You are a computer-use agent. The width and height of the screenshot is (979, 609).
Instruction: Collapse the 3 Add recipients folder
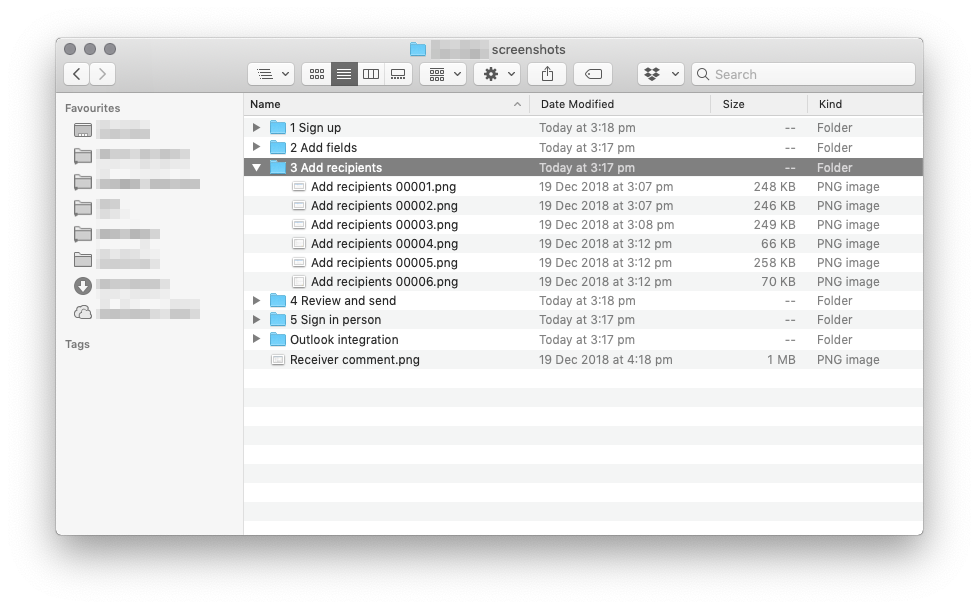pyautogui.click(x=256, y=167)
